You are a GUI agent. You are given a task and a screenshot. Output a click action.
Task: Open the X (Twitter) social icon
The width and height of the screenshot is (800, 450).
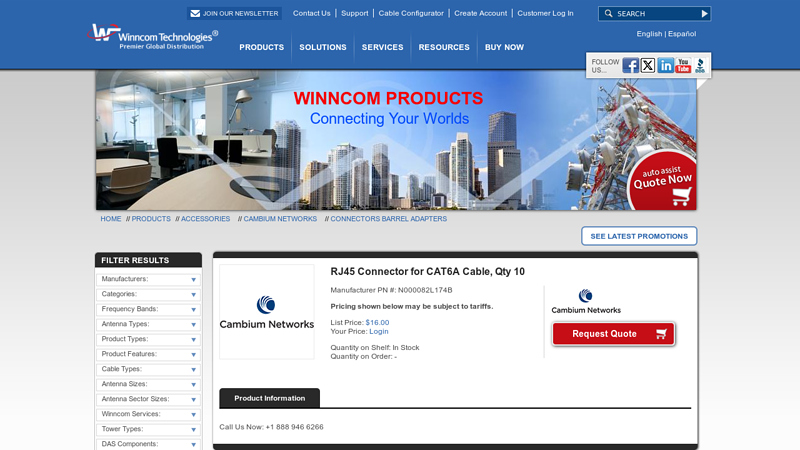[x=648, y=65]
